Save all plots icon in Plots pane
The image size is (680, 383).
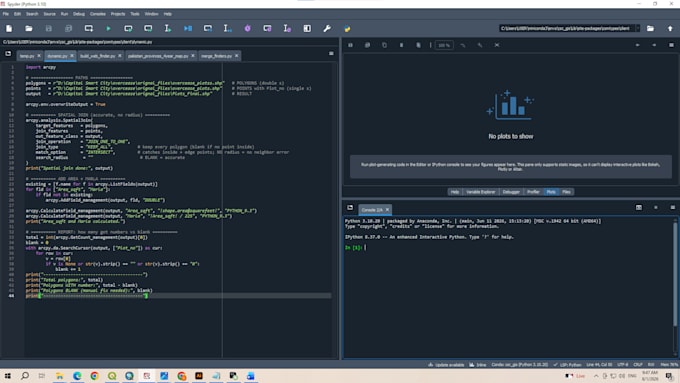click(367, 45)
